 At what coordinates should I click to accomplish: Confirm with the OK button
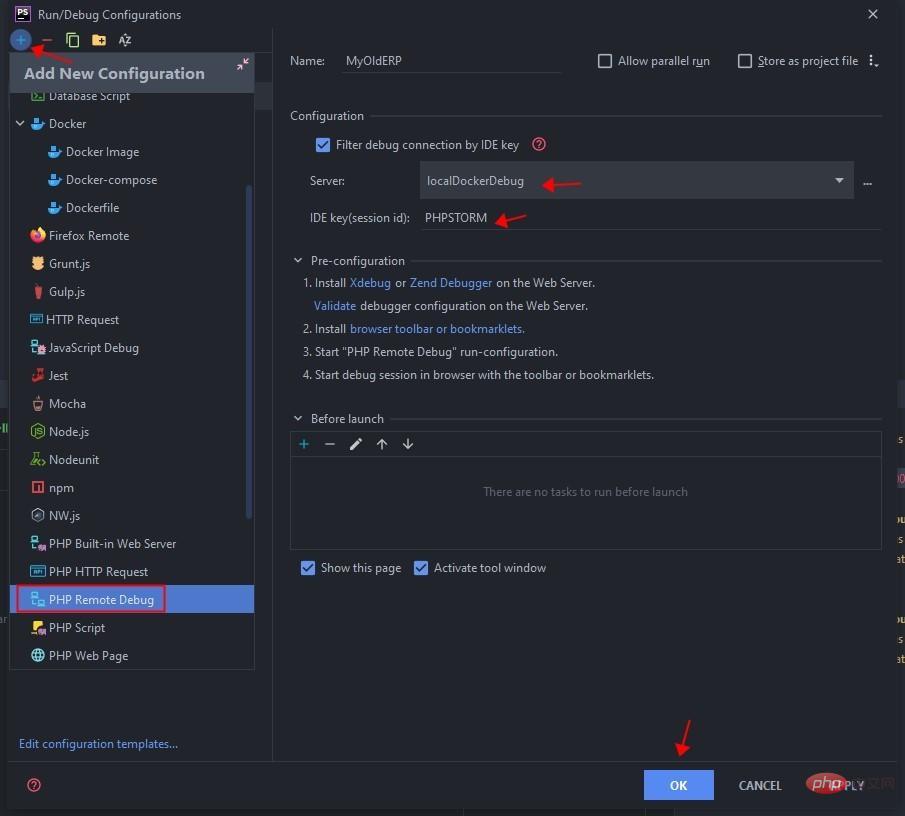coord(678,785)
